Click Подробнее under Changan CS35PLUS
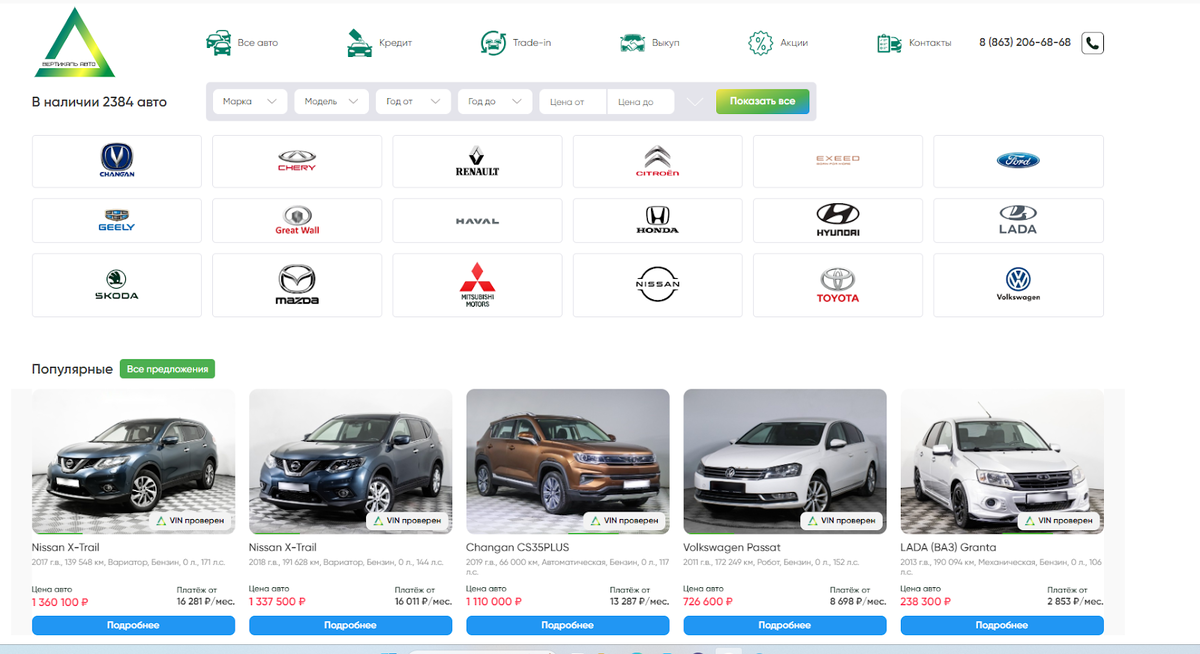This screenshot has height=654, width=1200. pos(568,625)
